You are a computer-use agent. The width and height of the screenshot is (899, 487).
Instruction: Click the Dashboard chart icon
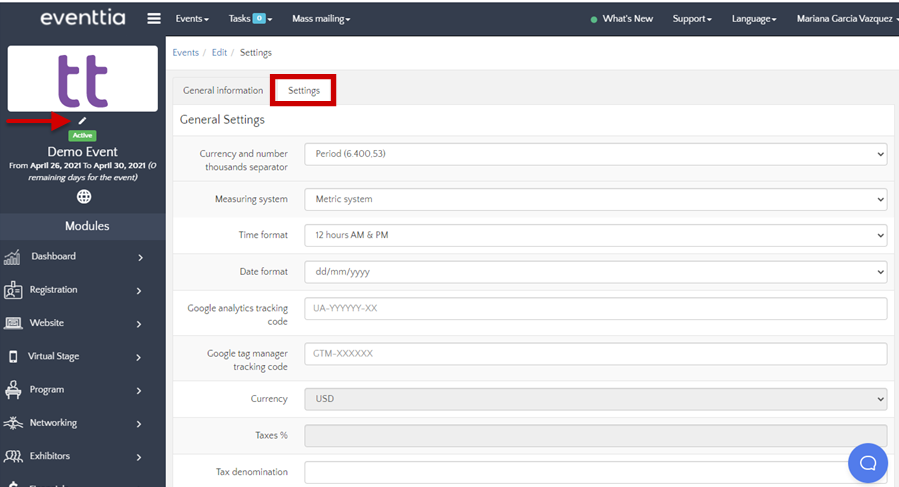tap(13, 257)
